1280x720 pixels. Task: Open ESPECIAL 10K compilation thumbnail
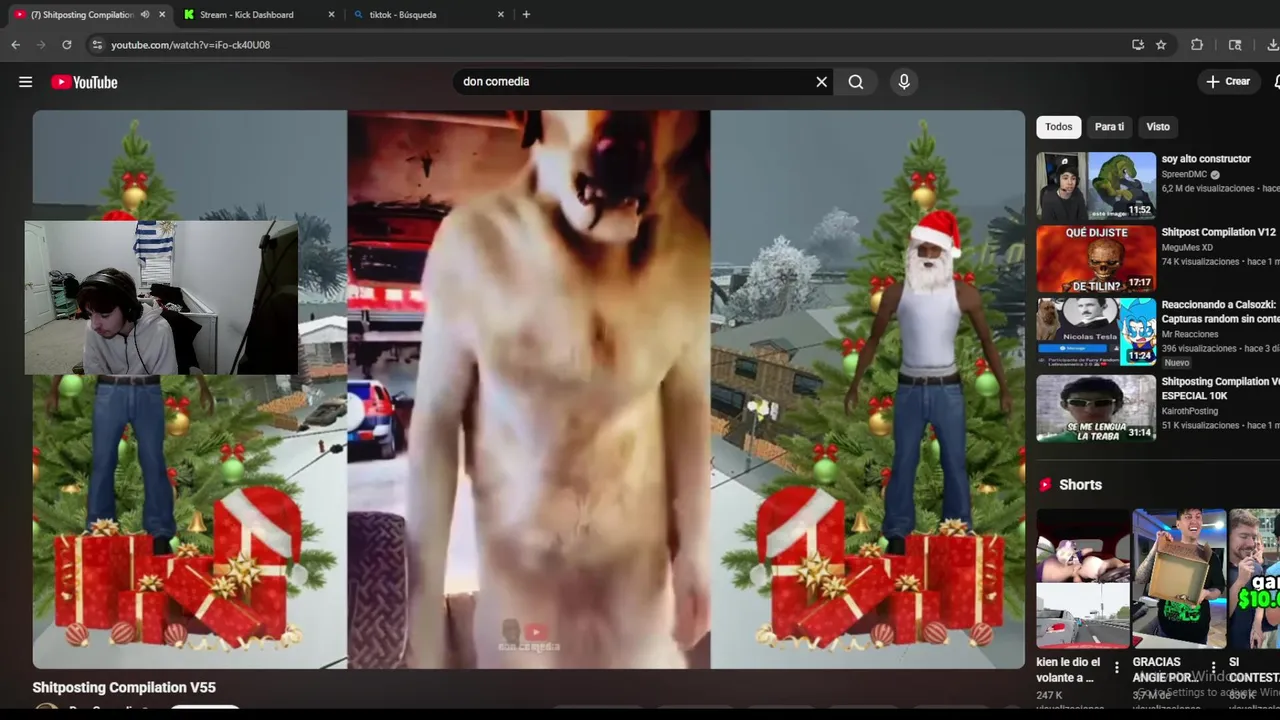pyautogui.click(x=1096, y=408)
